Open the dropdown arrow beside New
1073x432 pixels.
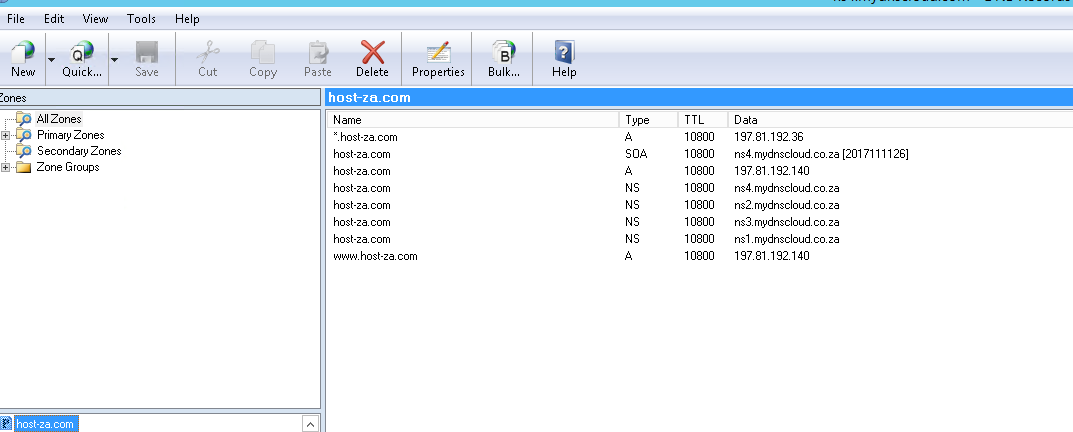[51, 60]
